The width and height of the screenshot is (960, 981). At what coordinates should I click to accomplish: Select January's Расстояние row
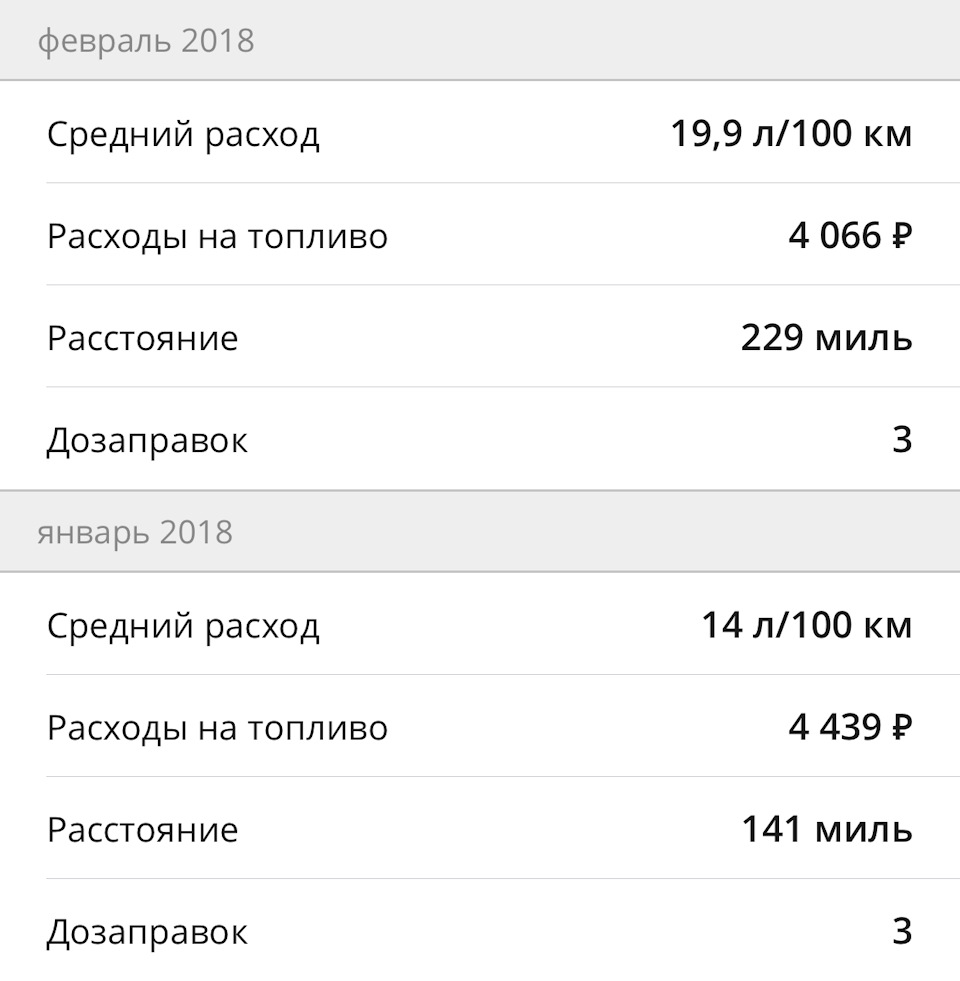click(480, 828)
